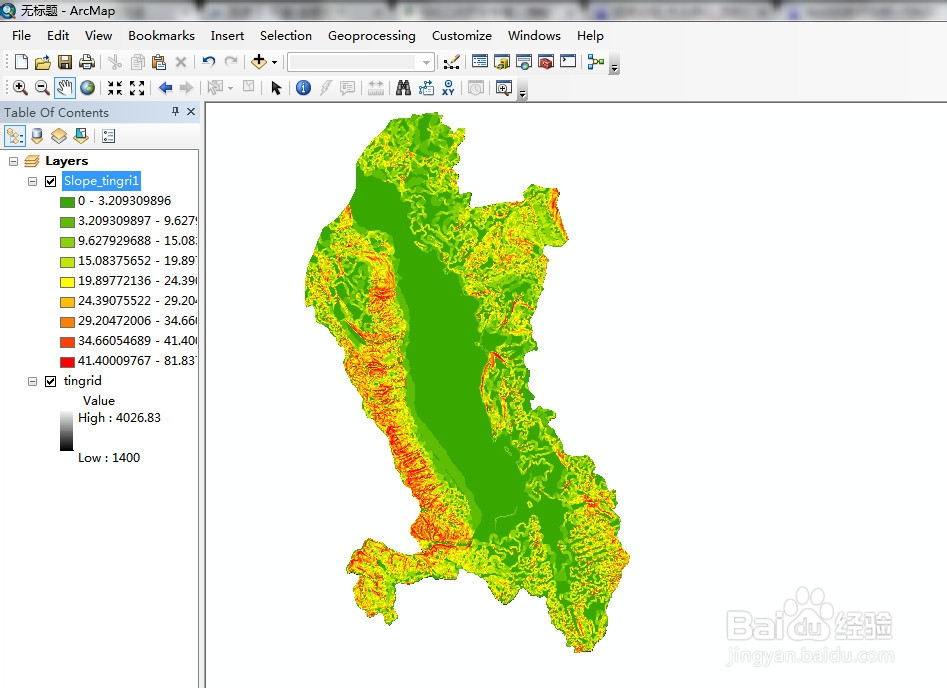The height and width of the screenshot is (688, 947).
Task: Choose the Select Elements arrow tool
Action: [276, 88]
